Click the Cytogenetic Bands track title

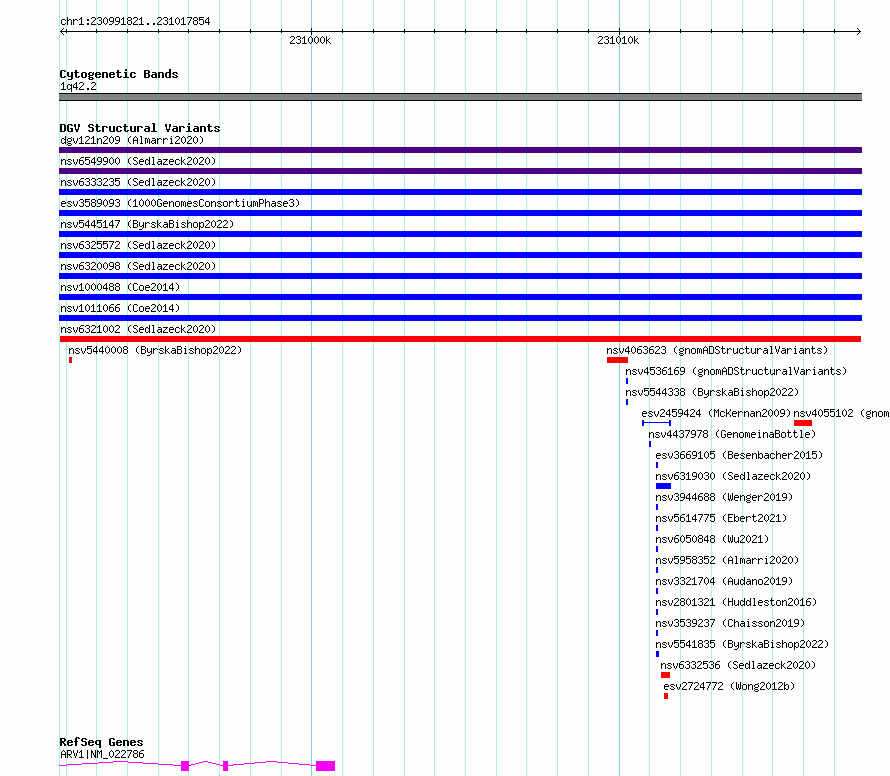click(x=119, y=74)
